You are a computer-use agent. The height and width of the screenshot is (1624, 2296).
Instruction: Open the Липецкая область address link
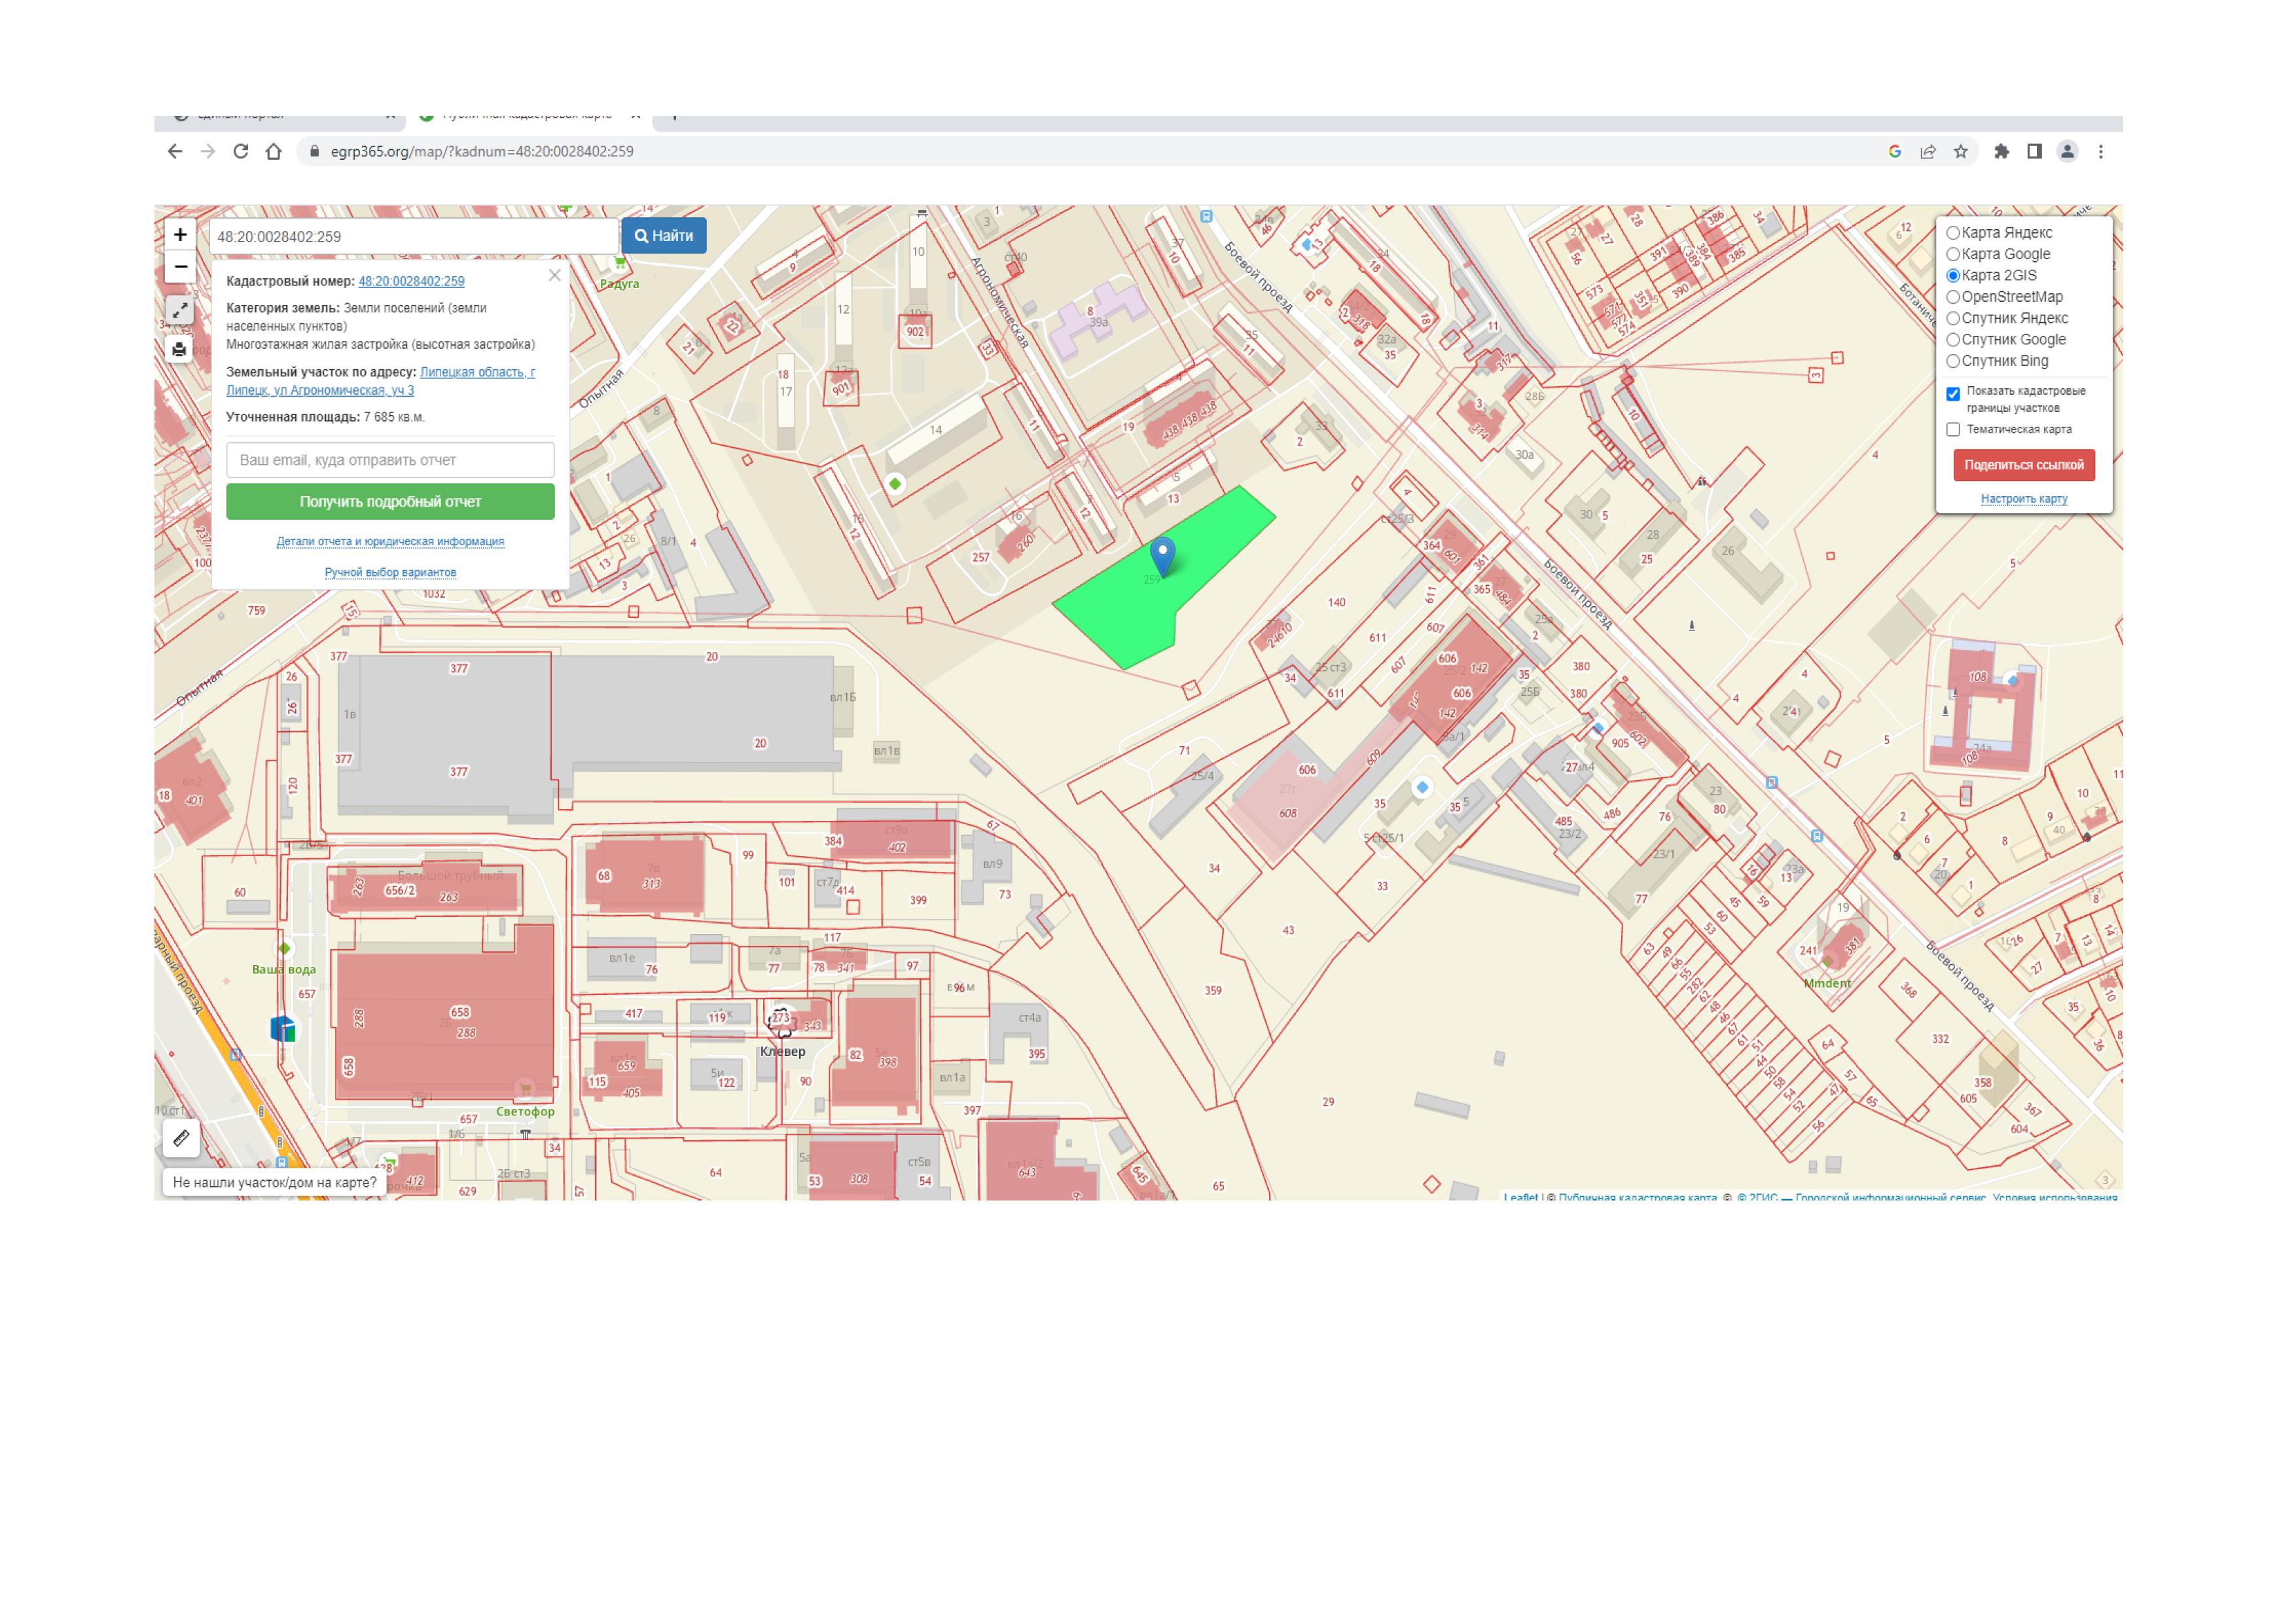coord(380,381)
